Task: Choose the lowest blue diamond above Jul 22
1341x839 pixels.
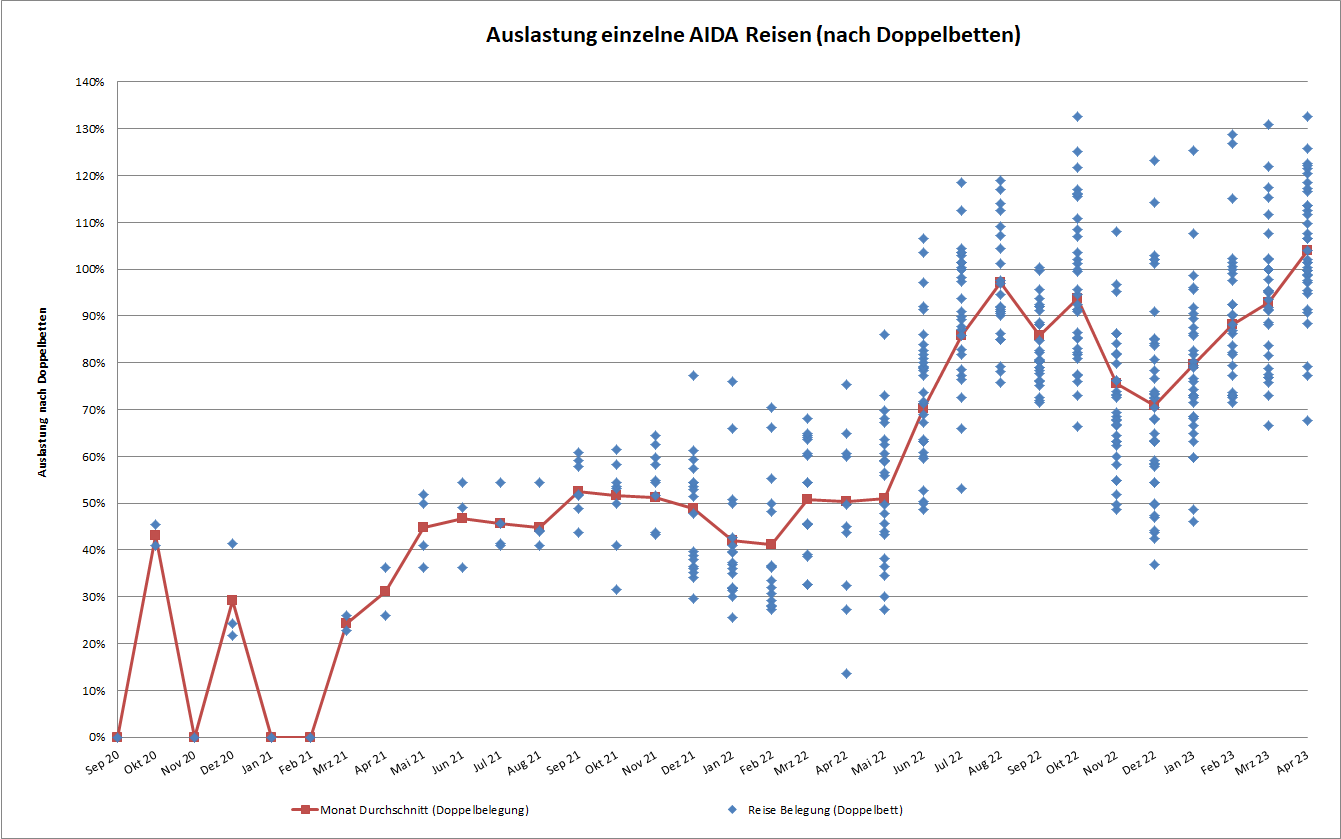Action: [x=962, y=488]
